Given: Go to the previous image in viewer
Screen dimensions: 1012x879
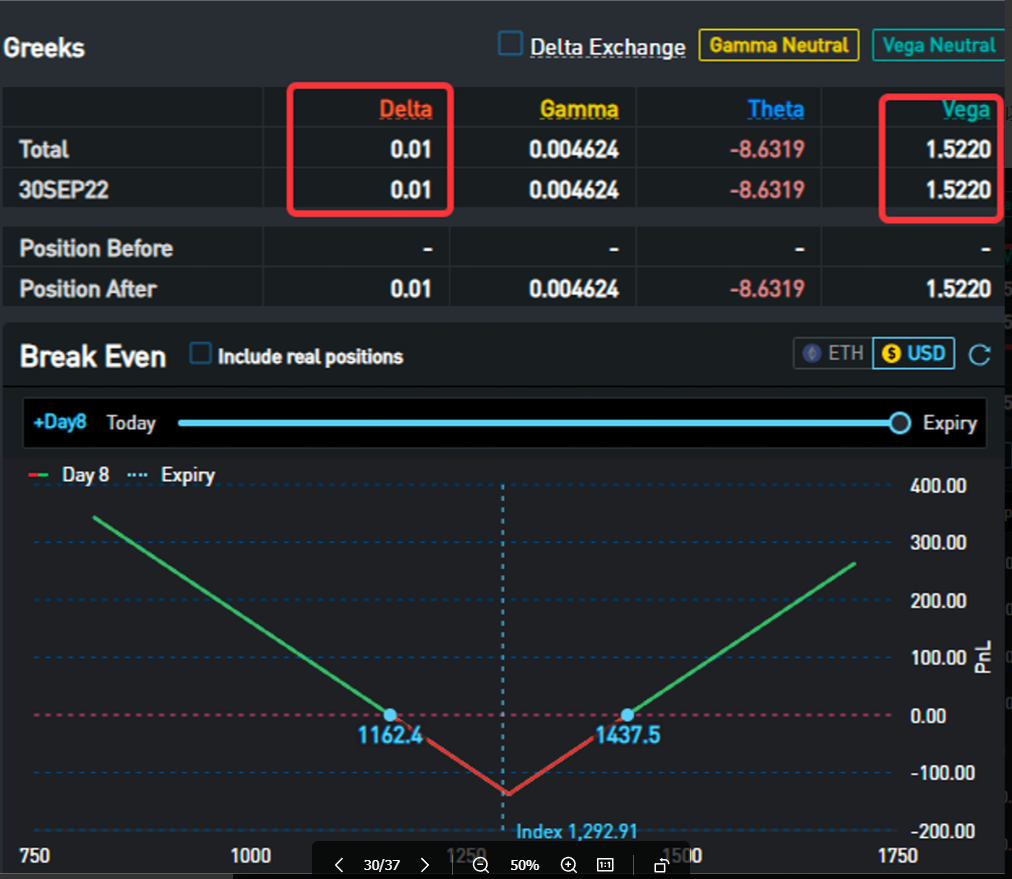Looking at the screenshot, I should coord(339,865).
